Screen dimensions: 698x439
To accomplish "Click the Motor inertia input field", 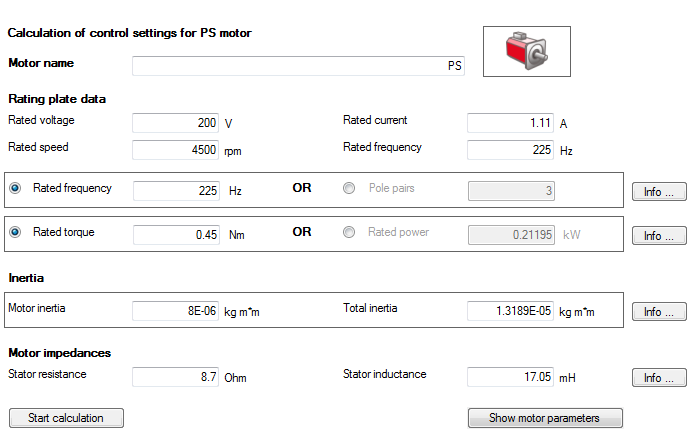I will (176, 311).
